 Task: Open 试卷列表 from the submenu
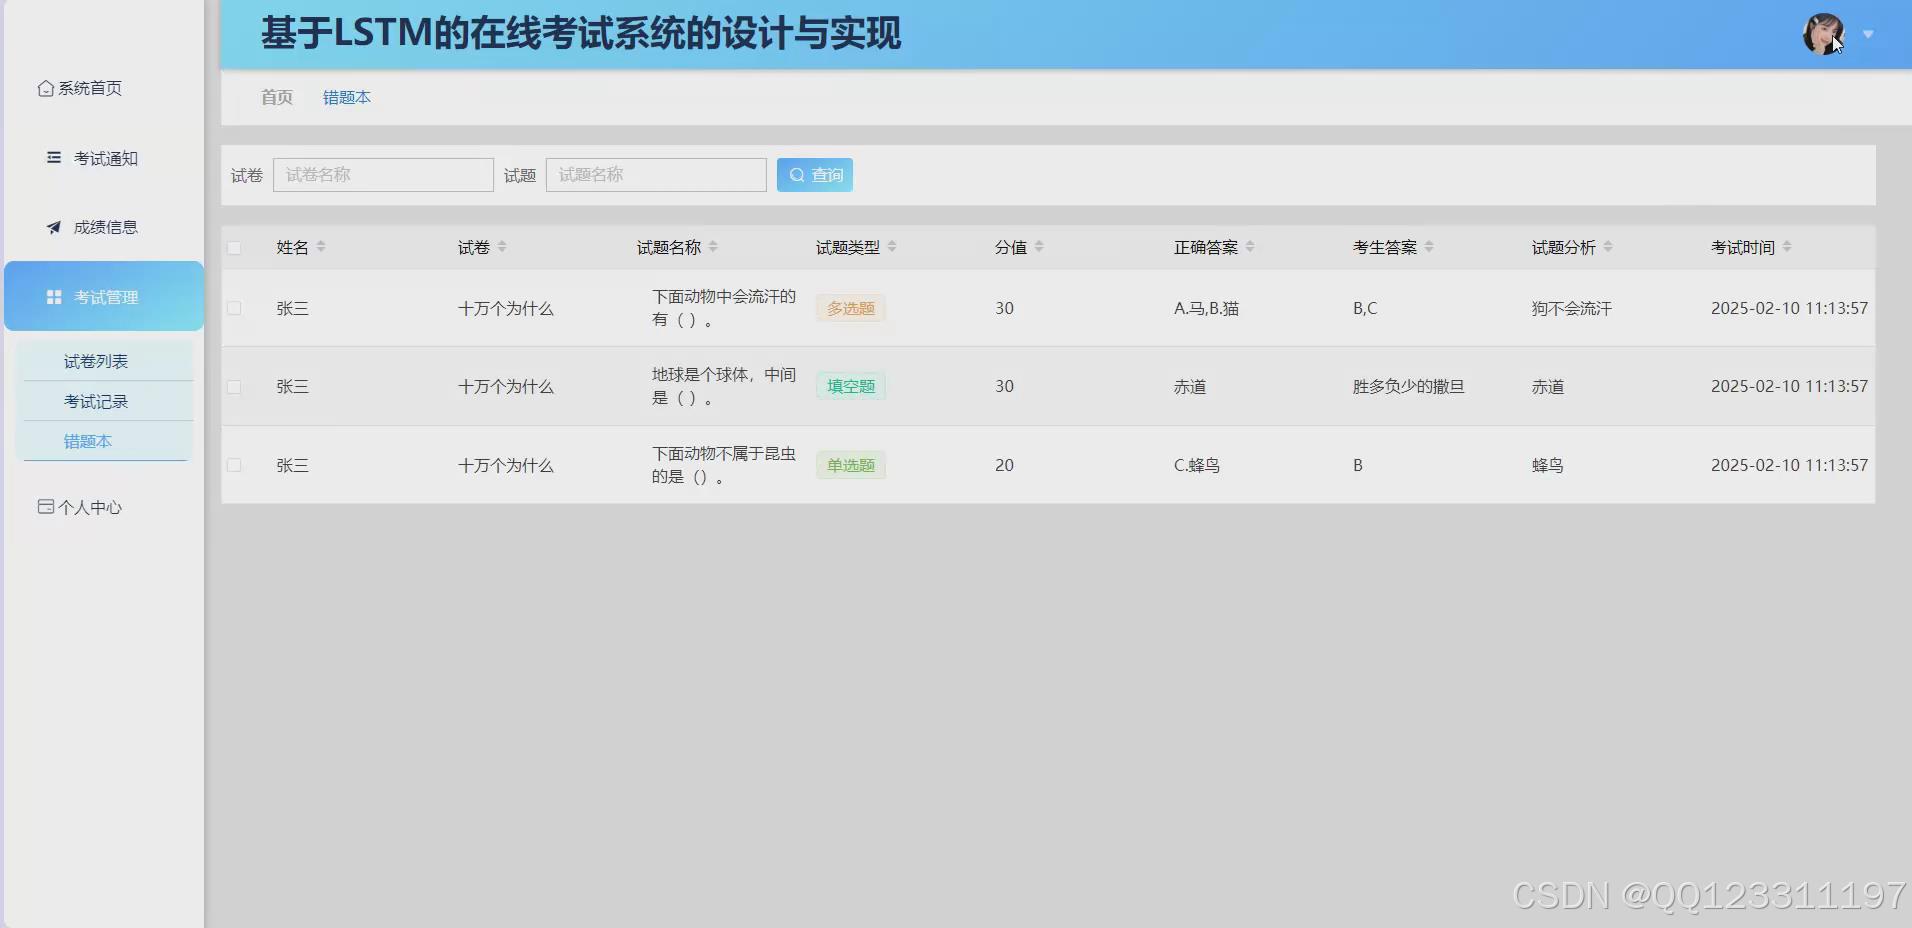click(x=95, y=361)
